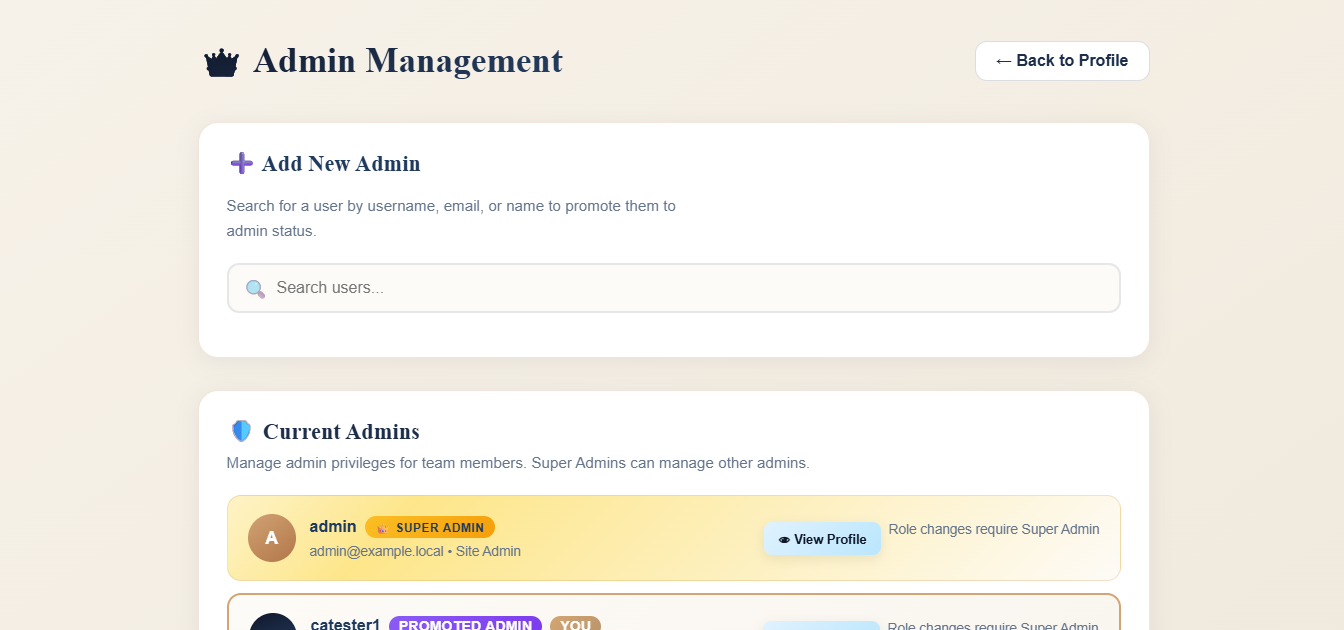Image resolution: width=1344 pixels, height=630 pixels.
Task: Click the plus icon beside Add New Admin
Action: pos(241,163)
